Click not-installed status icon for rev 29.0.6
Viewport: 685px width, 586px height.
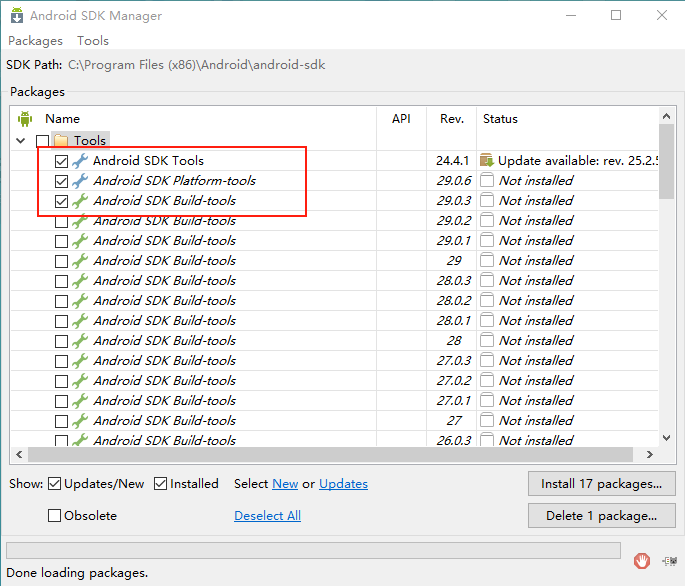pyautogui.click(x=487, y=180)
